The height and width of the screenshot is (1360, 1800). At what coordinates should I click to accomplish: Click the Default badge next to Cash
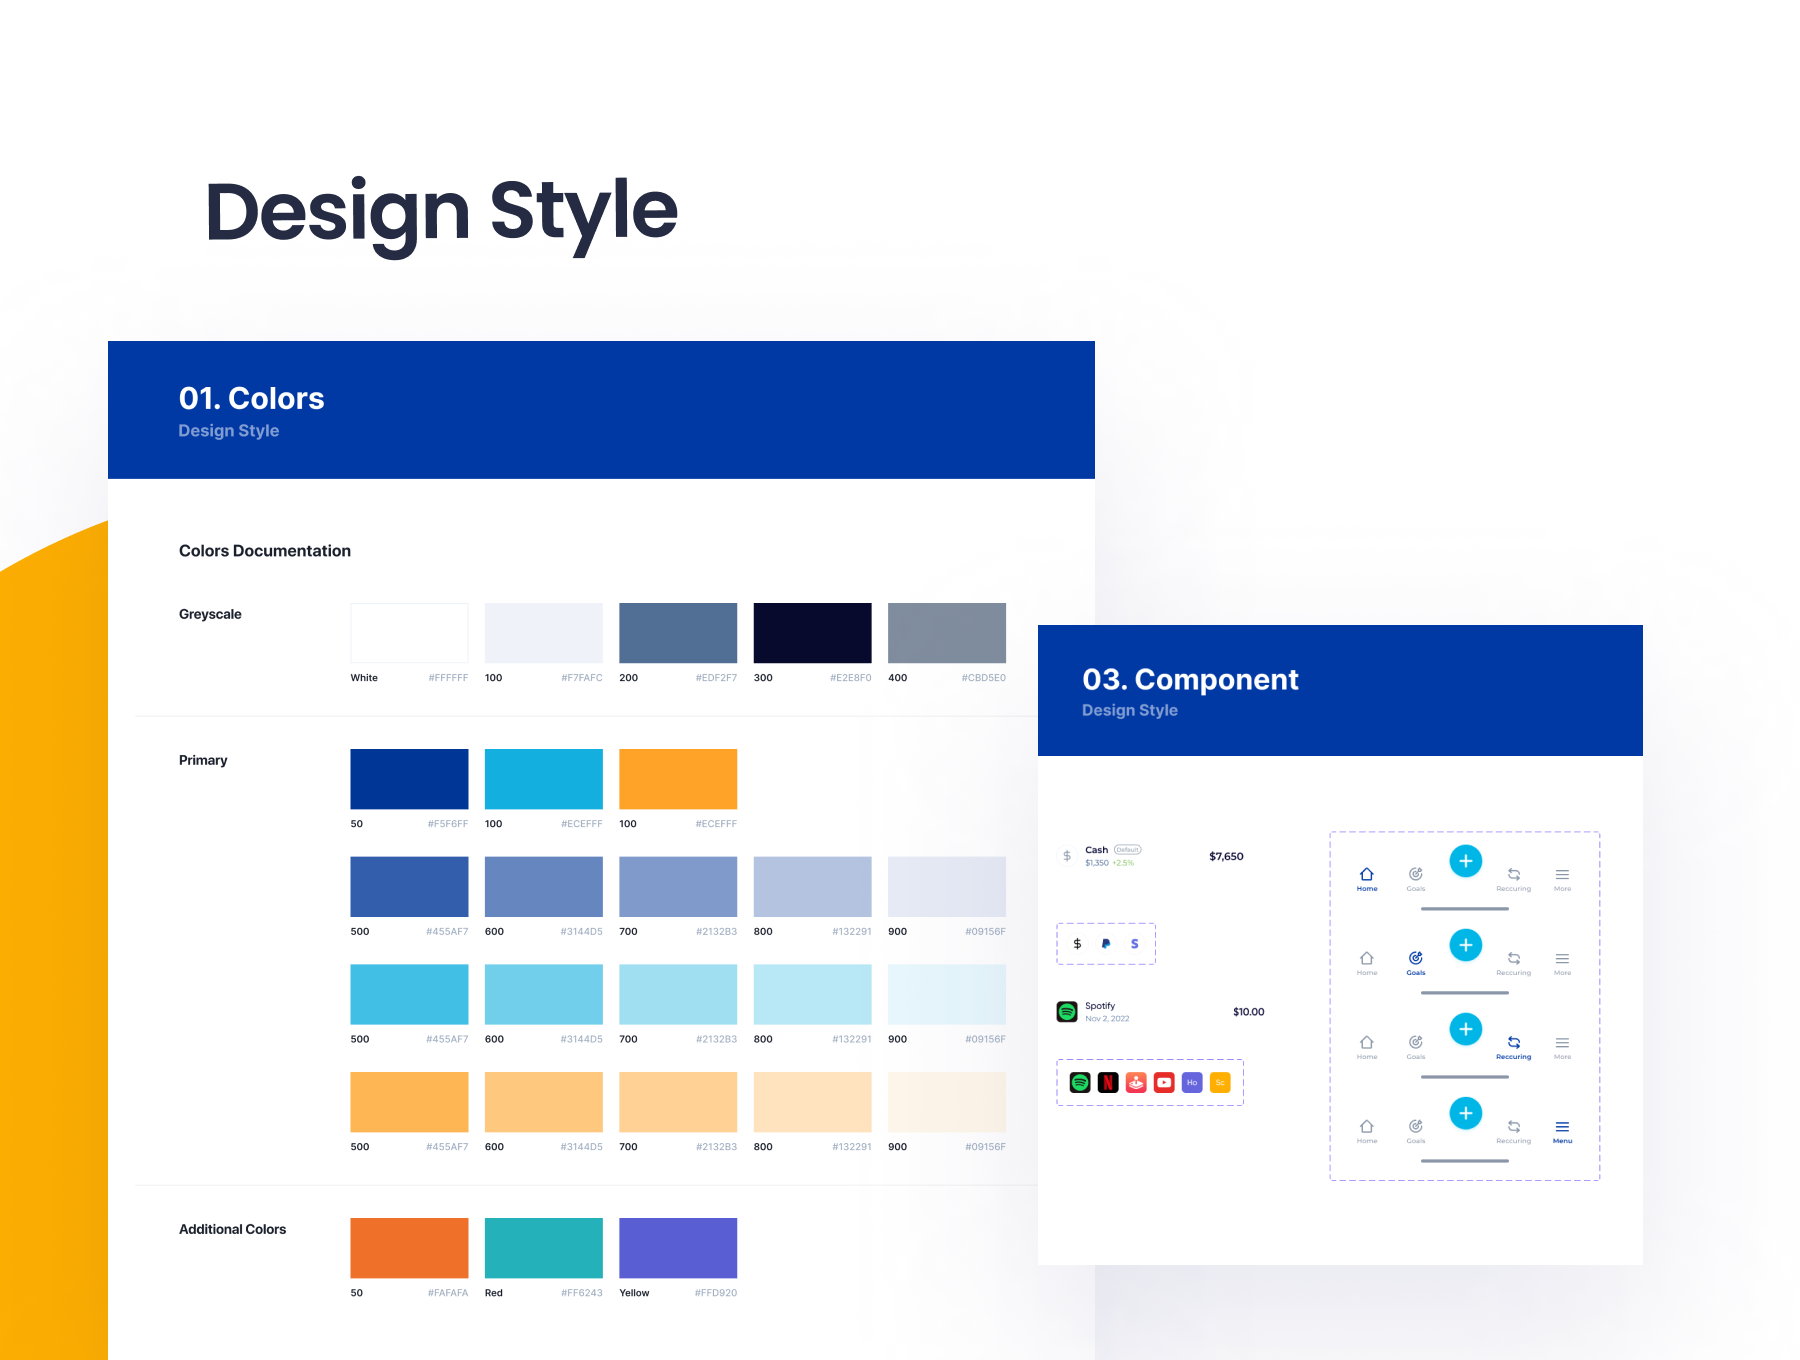click(x=1127, y=850)
